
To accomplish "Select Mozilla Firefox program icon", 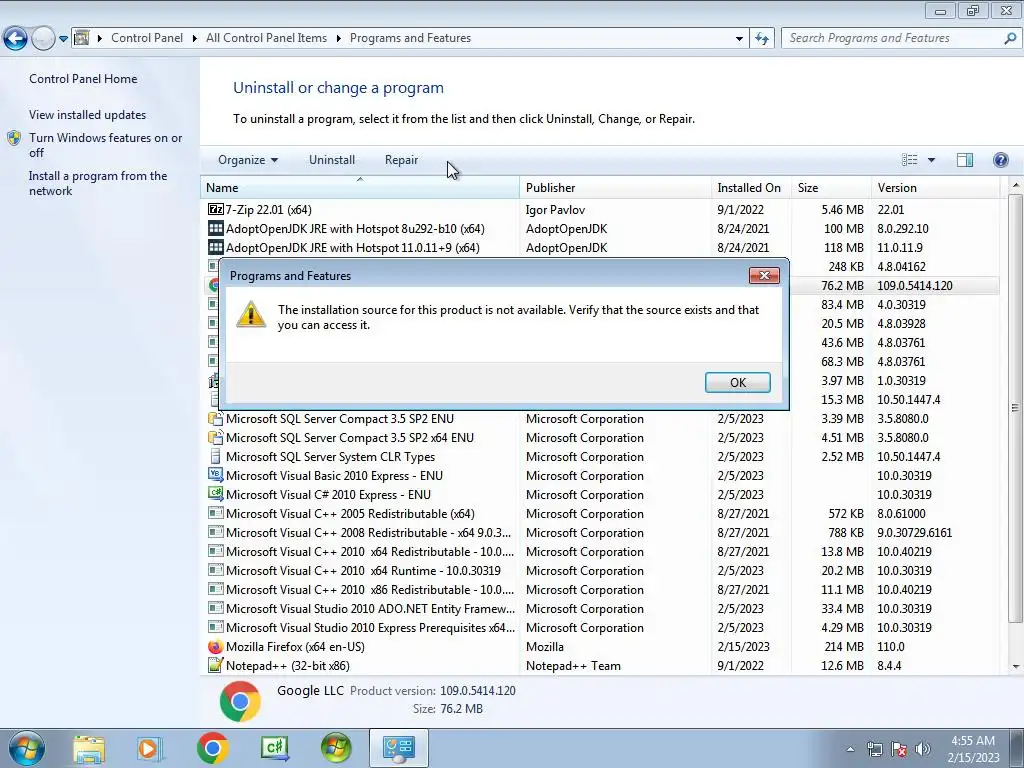I will point(216,647).
